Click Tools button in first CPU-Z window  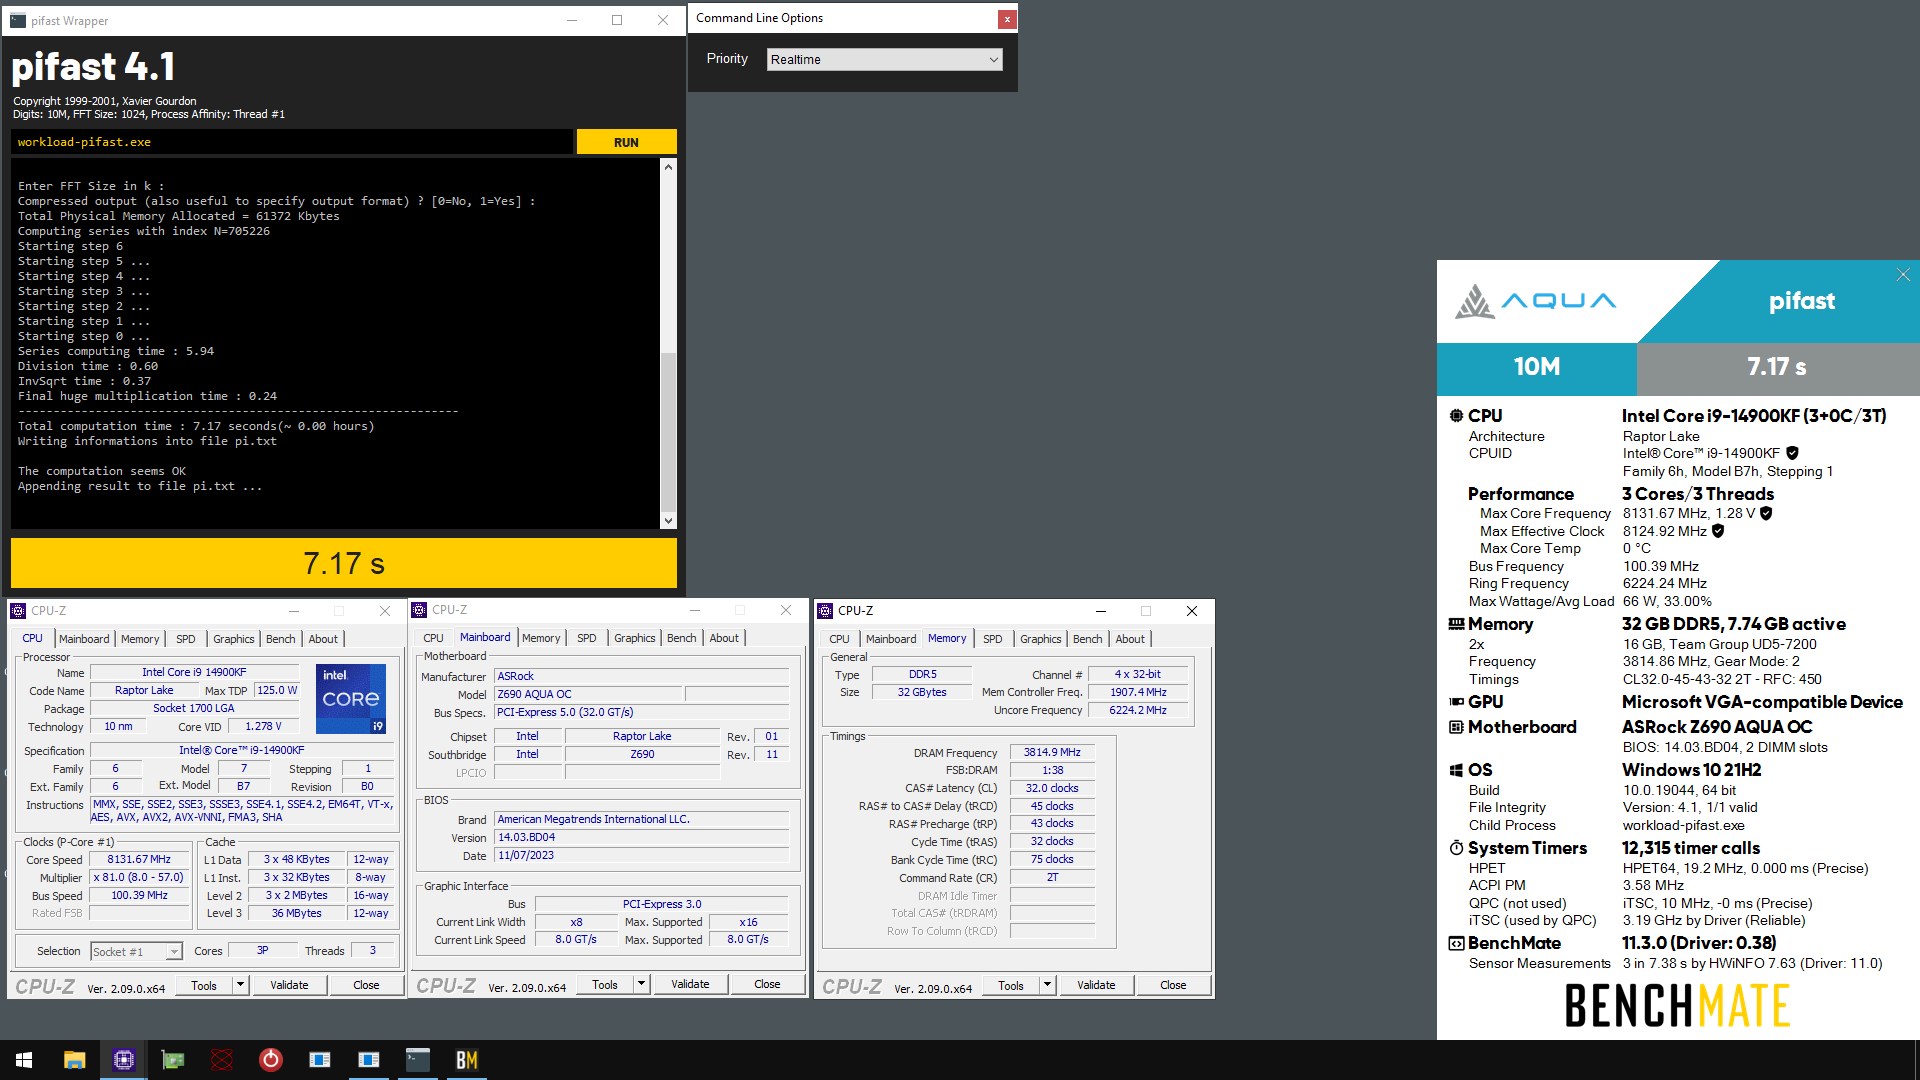coord(204,985)
